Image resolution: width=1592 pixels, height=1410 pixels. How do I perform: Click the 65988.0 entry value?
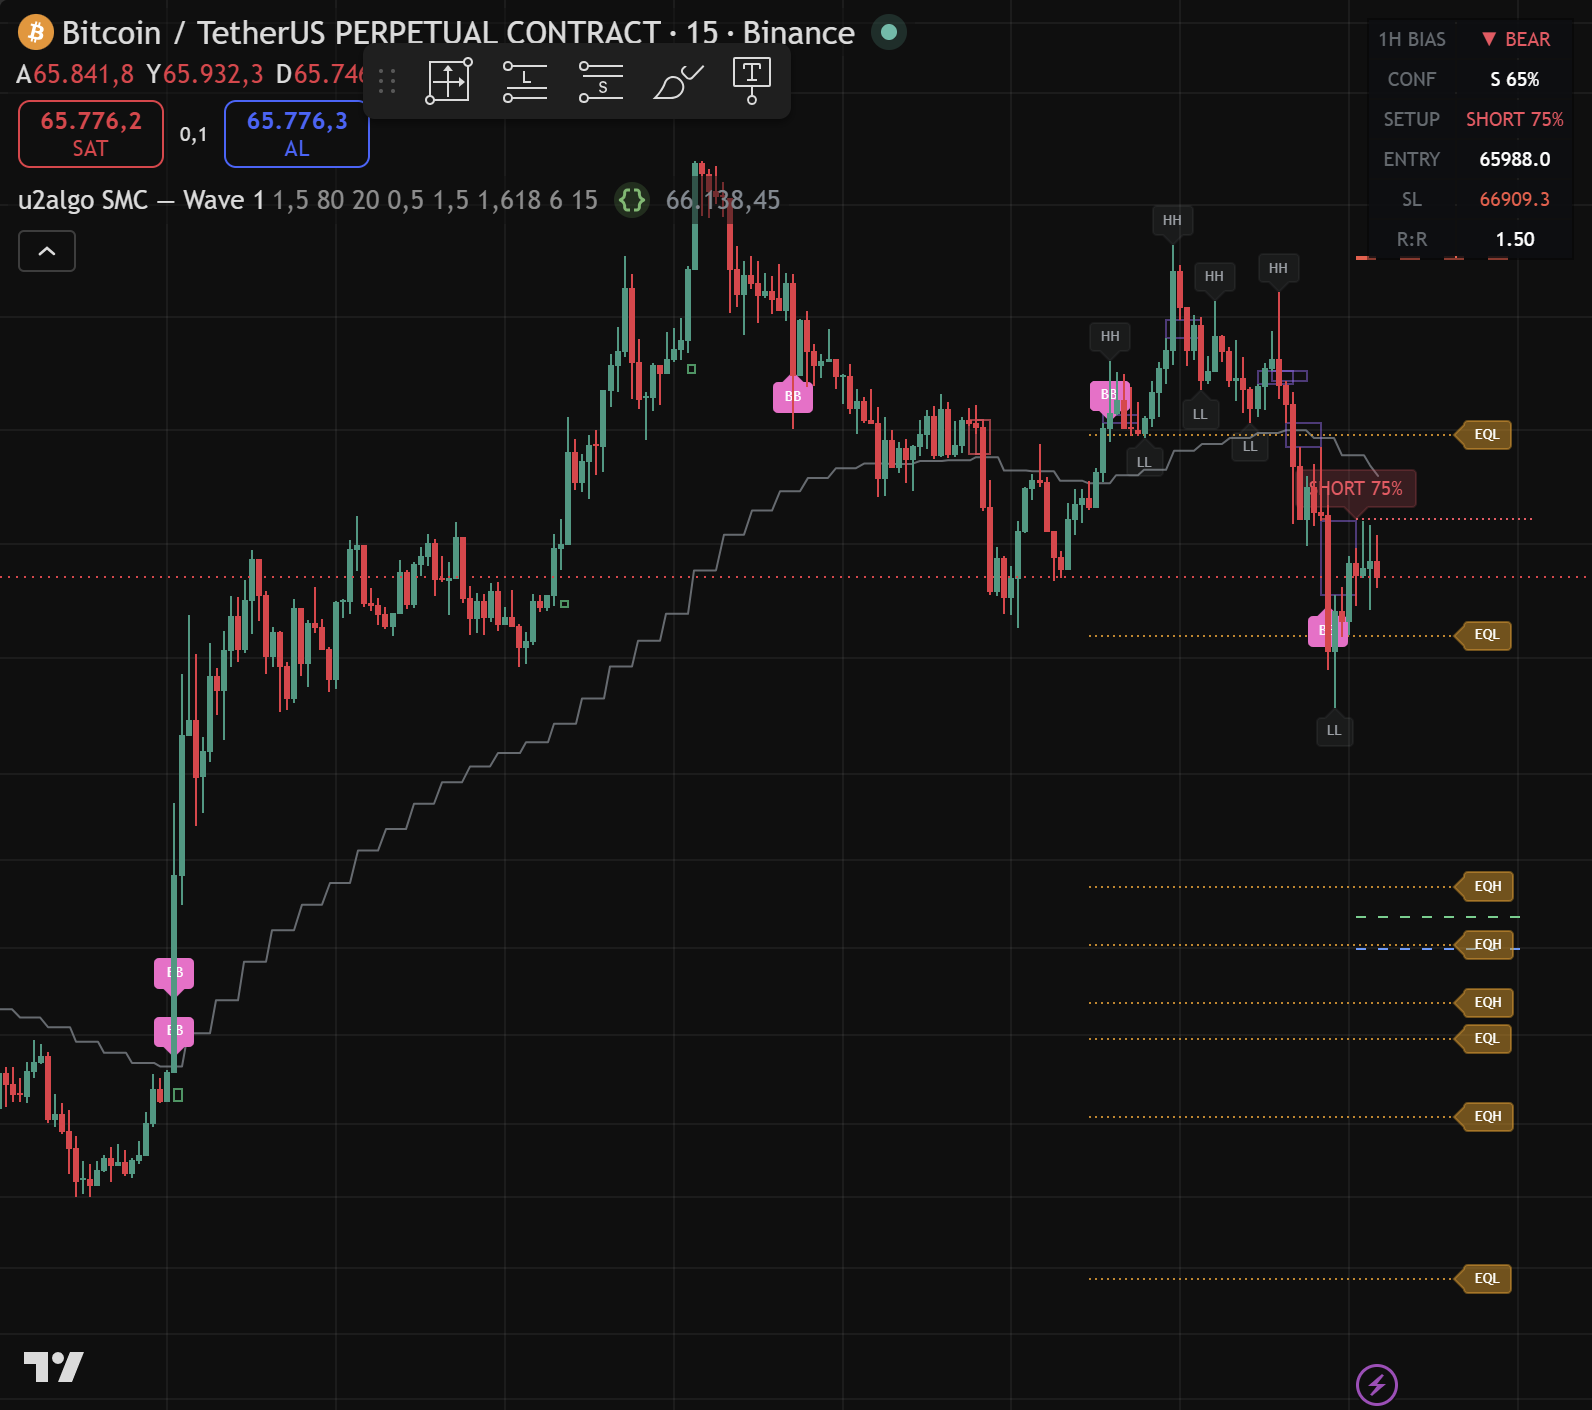[1515, 159]
